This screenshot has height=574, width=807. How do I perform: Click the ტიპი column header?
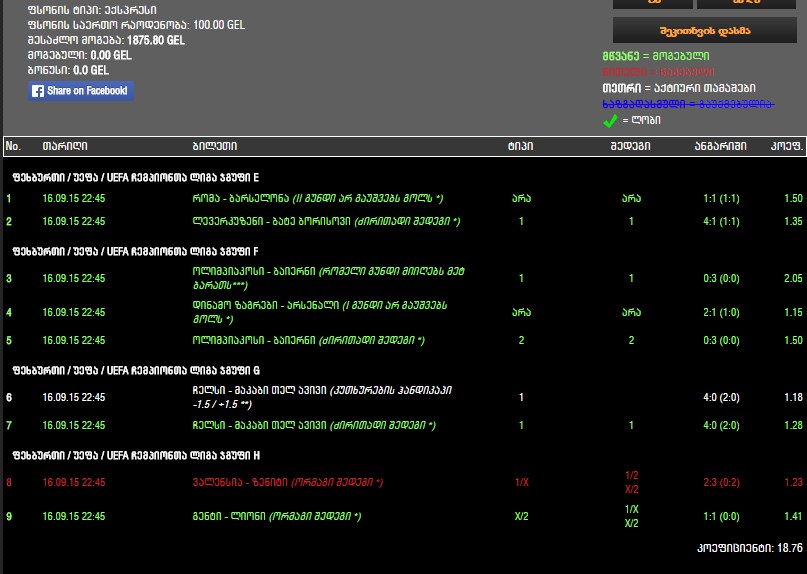pos(520,146)
